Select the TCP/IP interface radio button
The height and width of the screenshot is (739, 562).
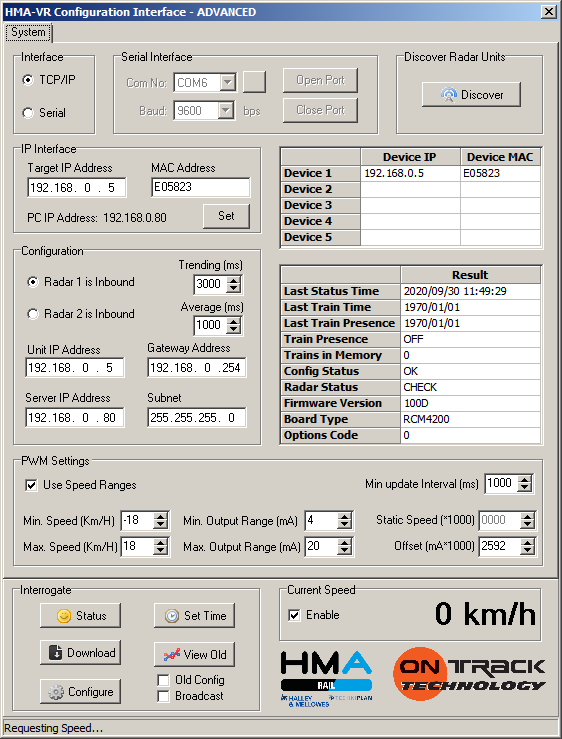(x=28, y=80)
